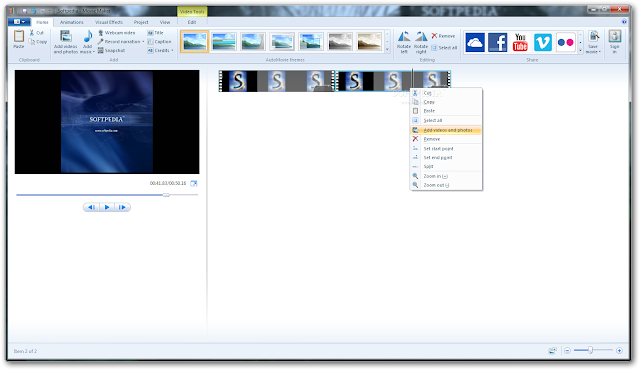Image resolution: width=640 pixels, height=370 pixels.
Task: Upload via the OneDrive cloud icon
Action: click(x=475, y=42)
